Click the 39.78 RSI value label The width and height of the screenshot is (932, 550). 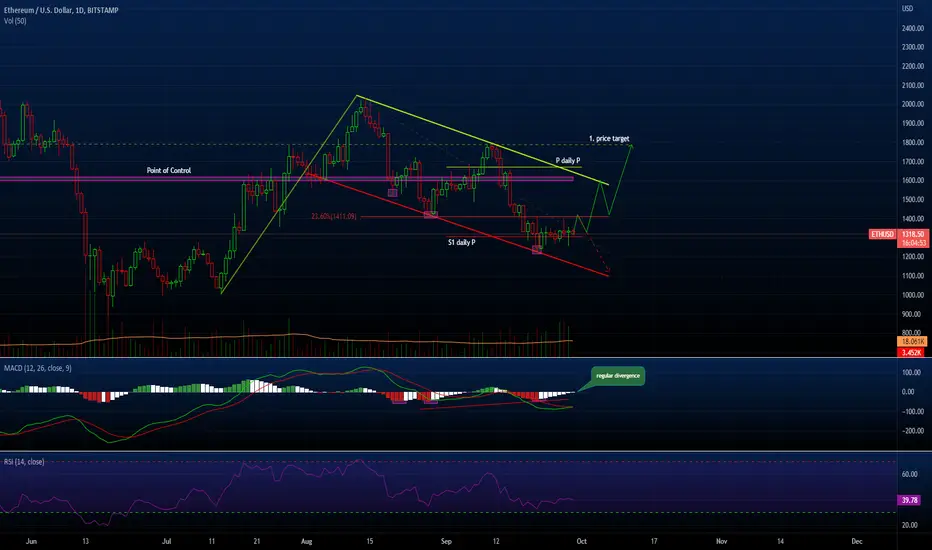(909, 500)
